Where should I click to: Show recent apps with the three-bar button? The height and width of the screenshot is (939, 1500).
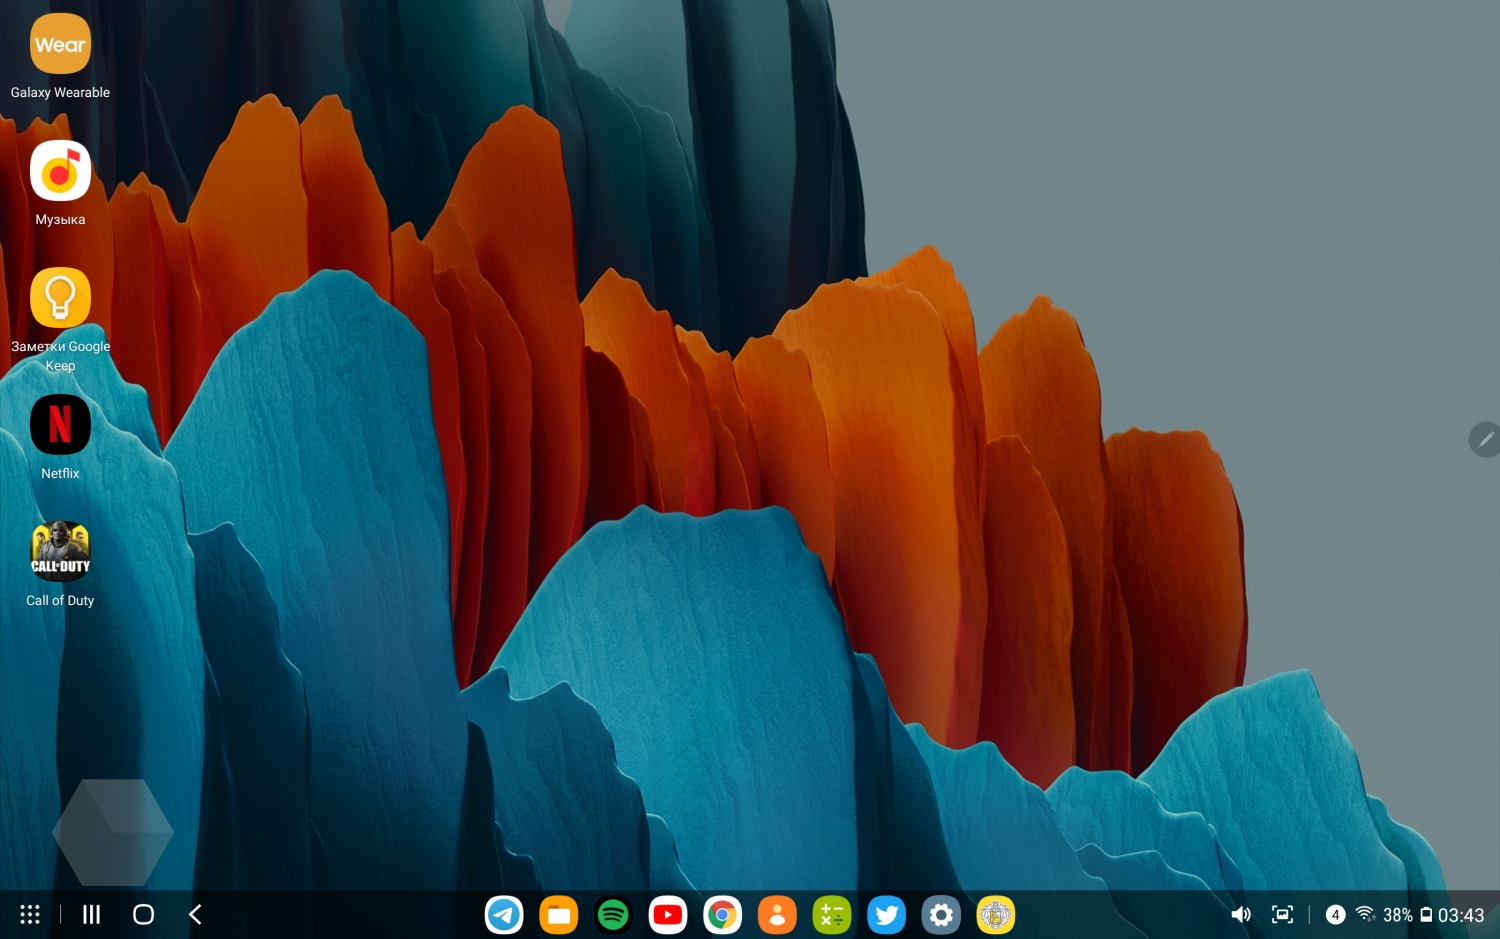(91, 915)
